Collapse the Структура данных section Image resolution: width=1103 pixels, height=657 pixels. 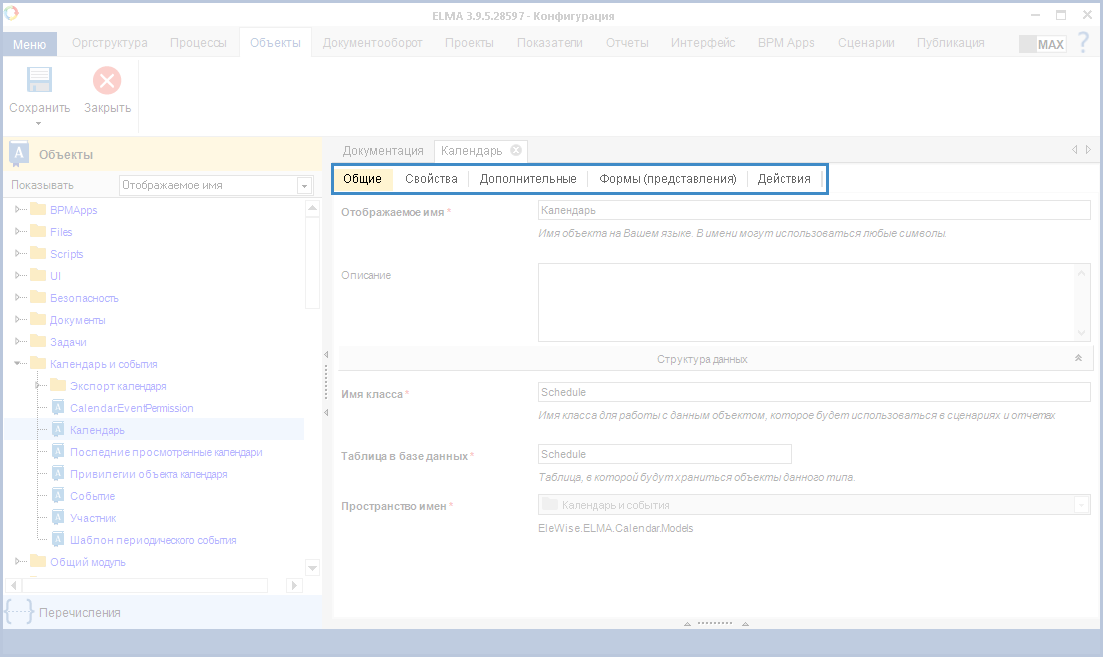[x=1078, y=358]
